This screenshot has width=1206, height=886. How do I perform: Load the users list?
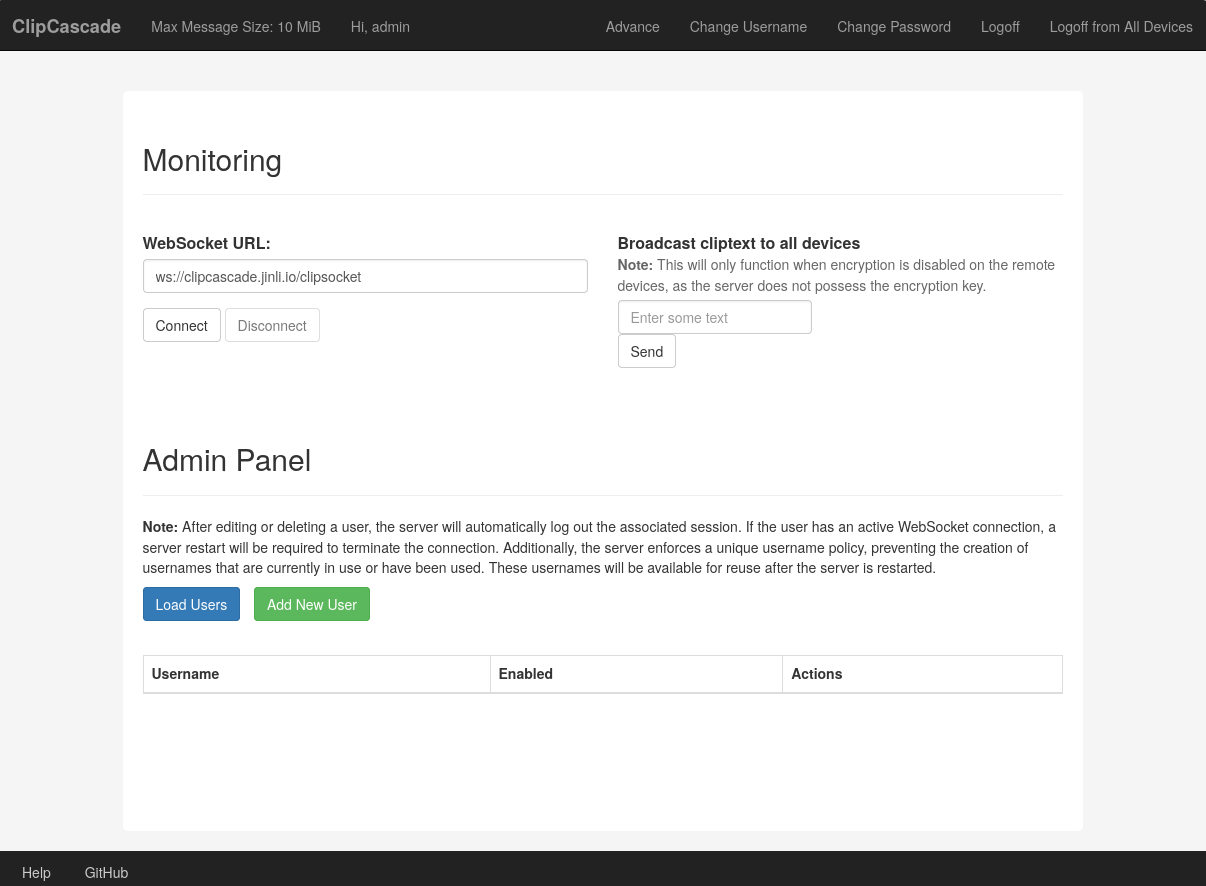pos(191,605)
